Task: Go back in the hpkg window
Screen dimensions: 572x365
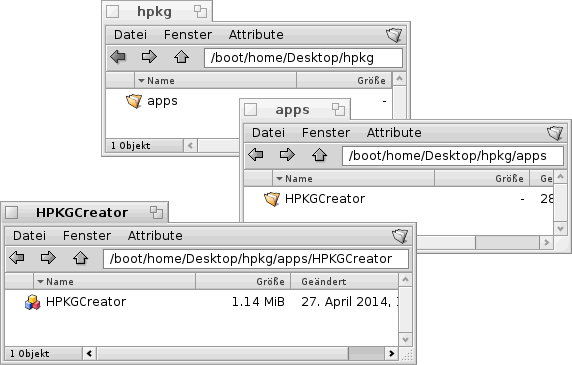Action: coord(118,57)
